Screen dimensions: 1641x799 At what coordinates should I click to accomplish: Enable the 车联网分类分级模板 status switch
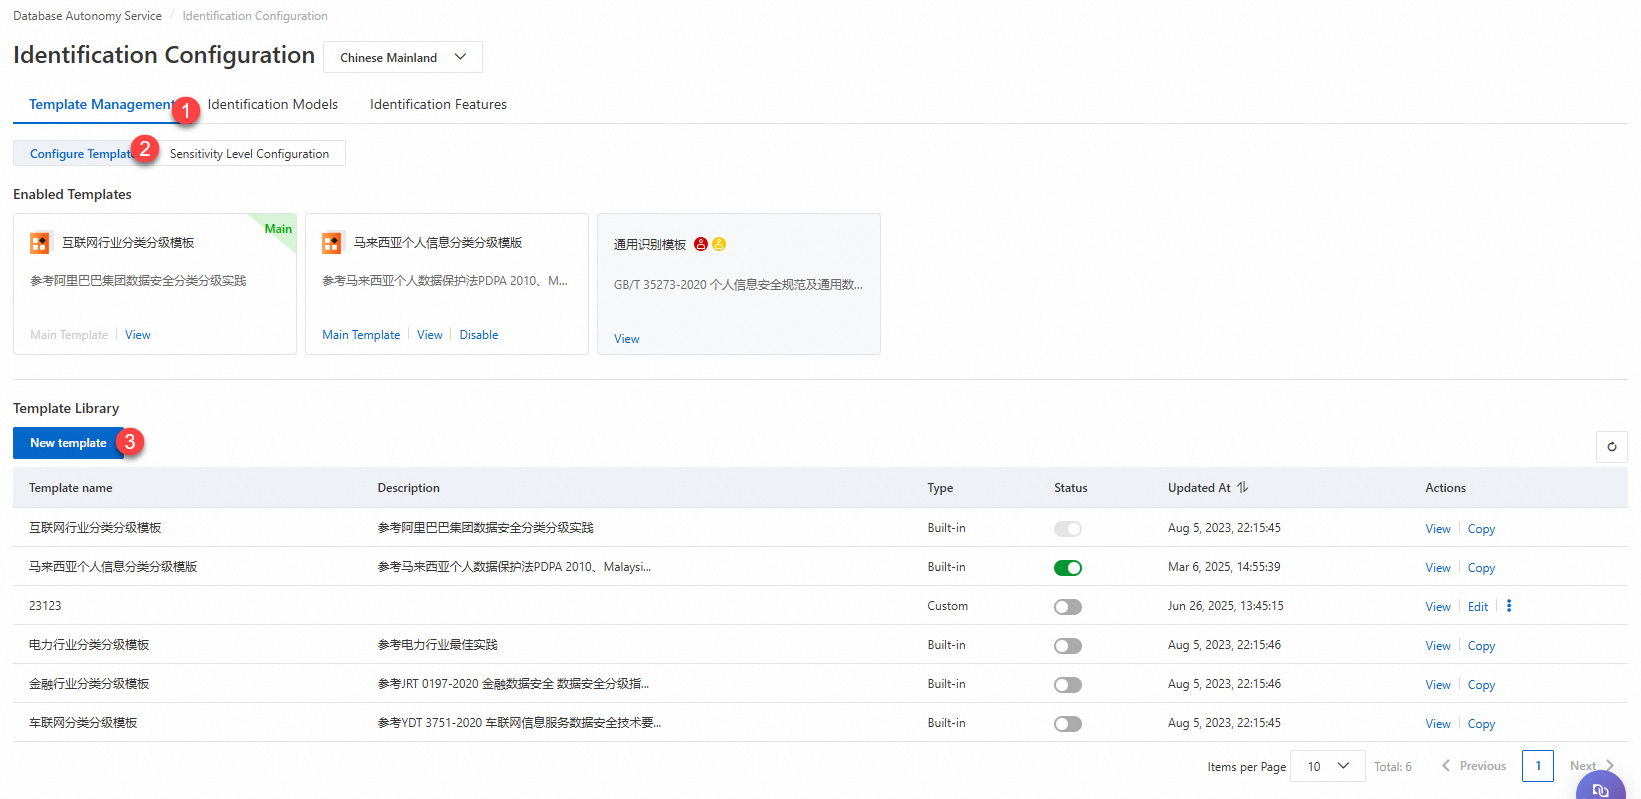tap(1068, 724)
